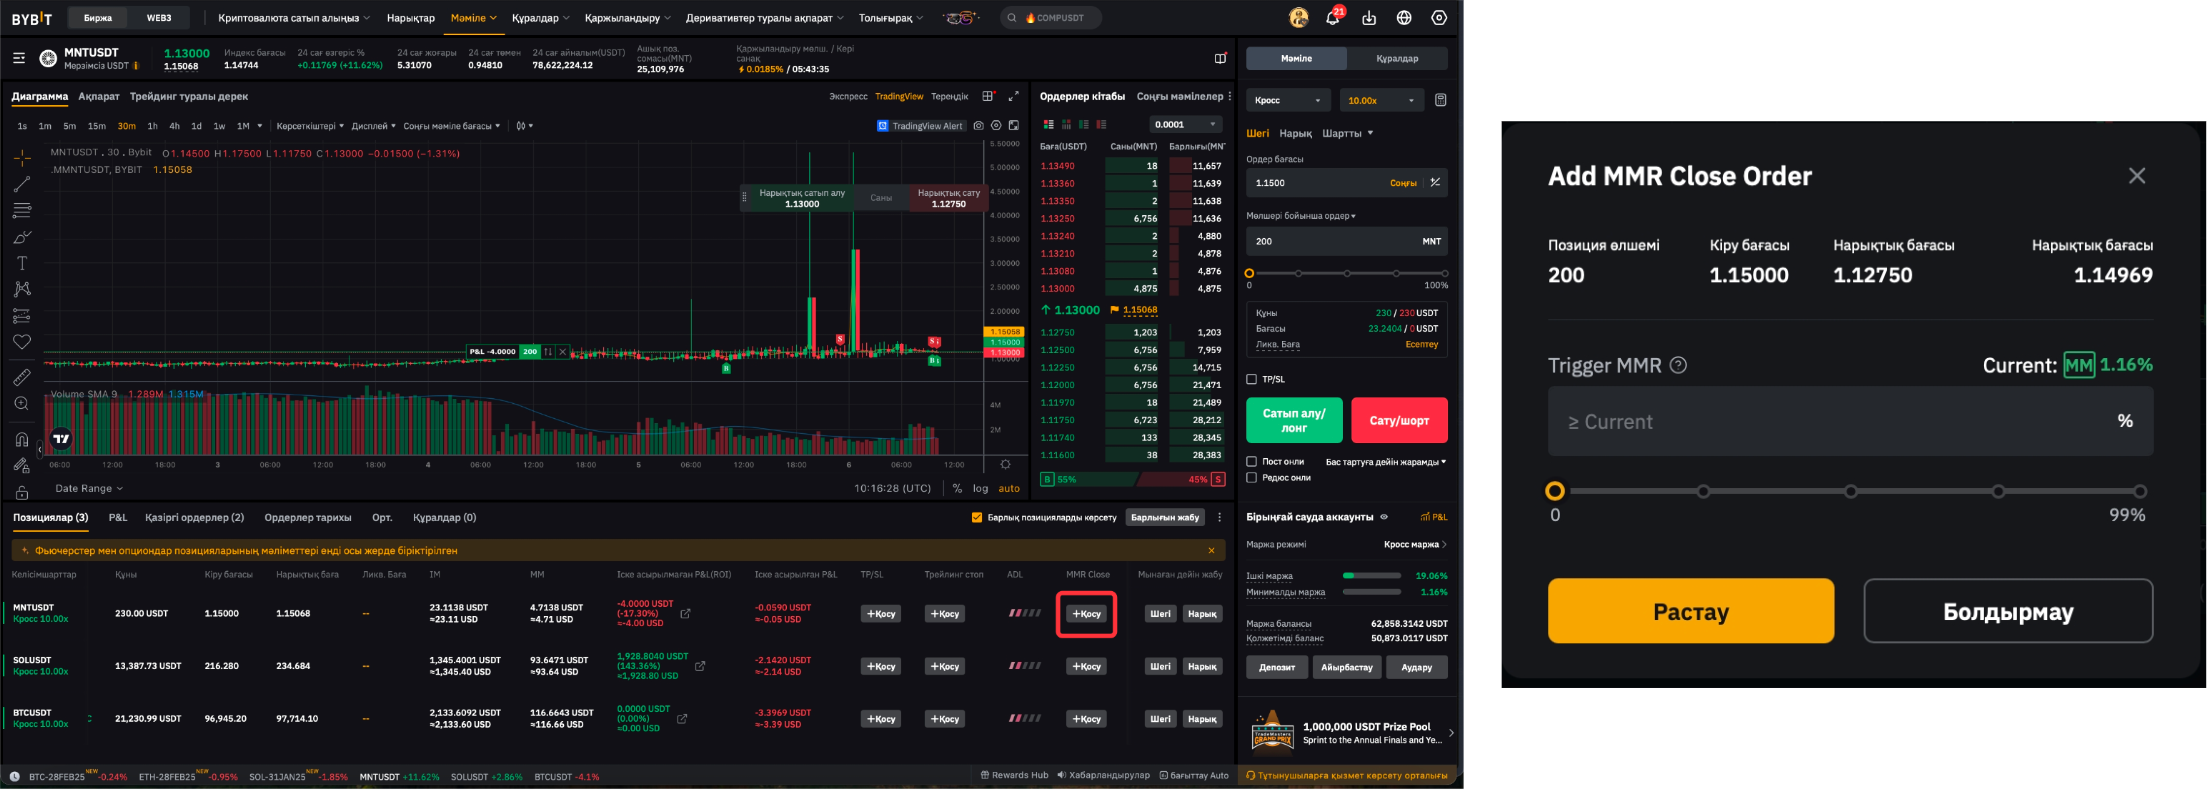Click the Trigger MMR help icon
Screen dimensions: 2208x790
point(1679,365)
